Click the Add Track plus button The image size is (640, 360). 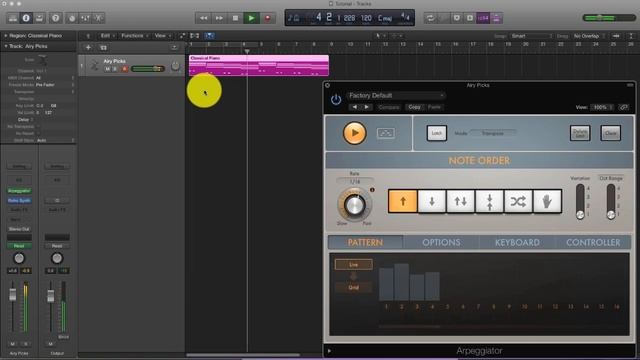(88, 48)
